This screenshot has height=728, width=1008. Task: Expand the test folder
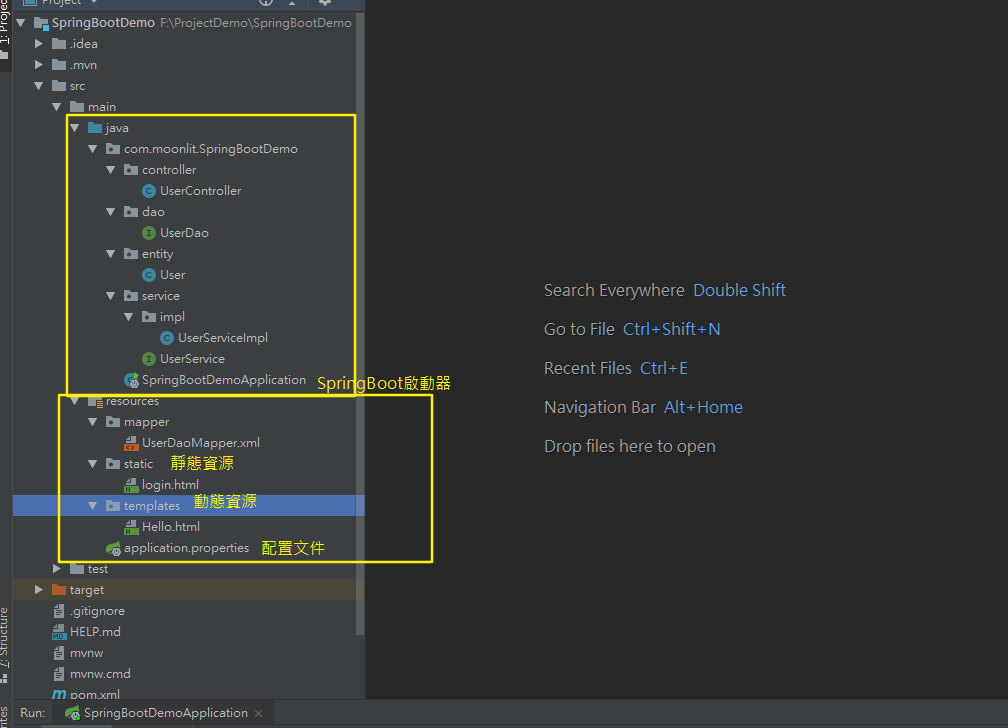pyautogui.click(x=57, y=569)
